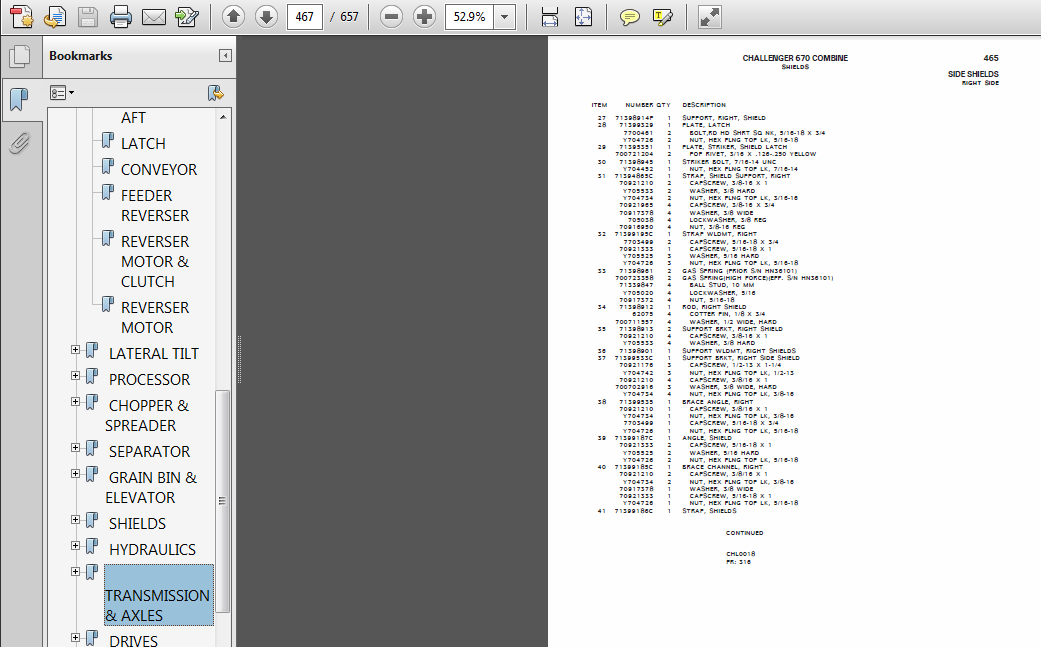1041x647 pixels.
Task: Expand the SEPARATOR bookmark node
Action: (76, 448)
